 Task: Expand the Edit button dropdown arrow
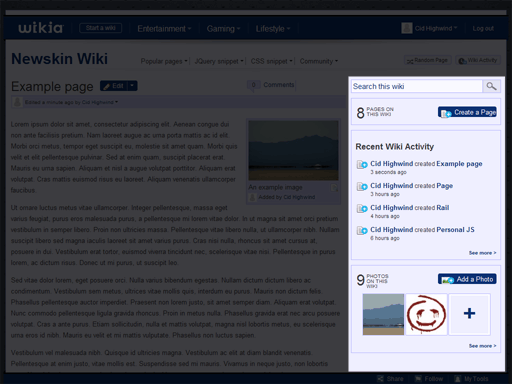point(132,86)
